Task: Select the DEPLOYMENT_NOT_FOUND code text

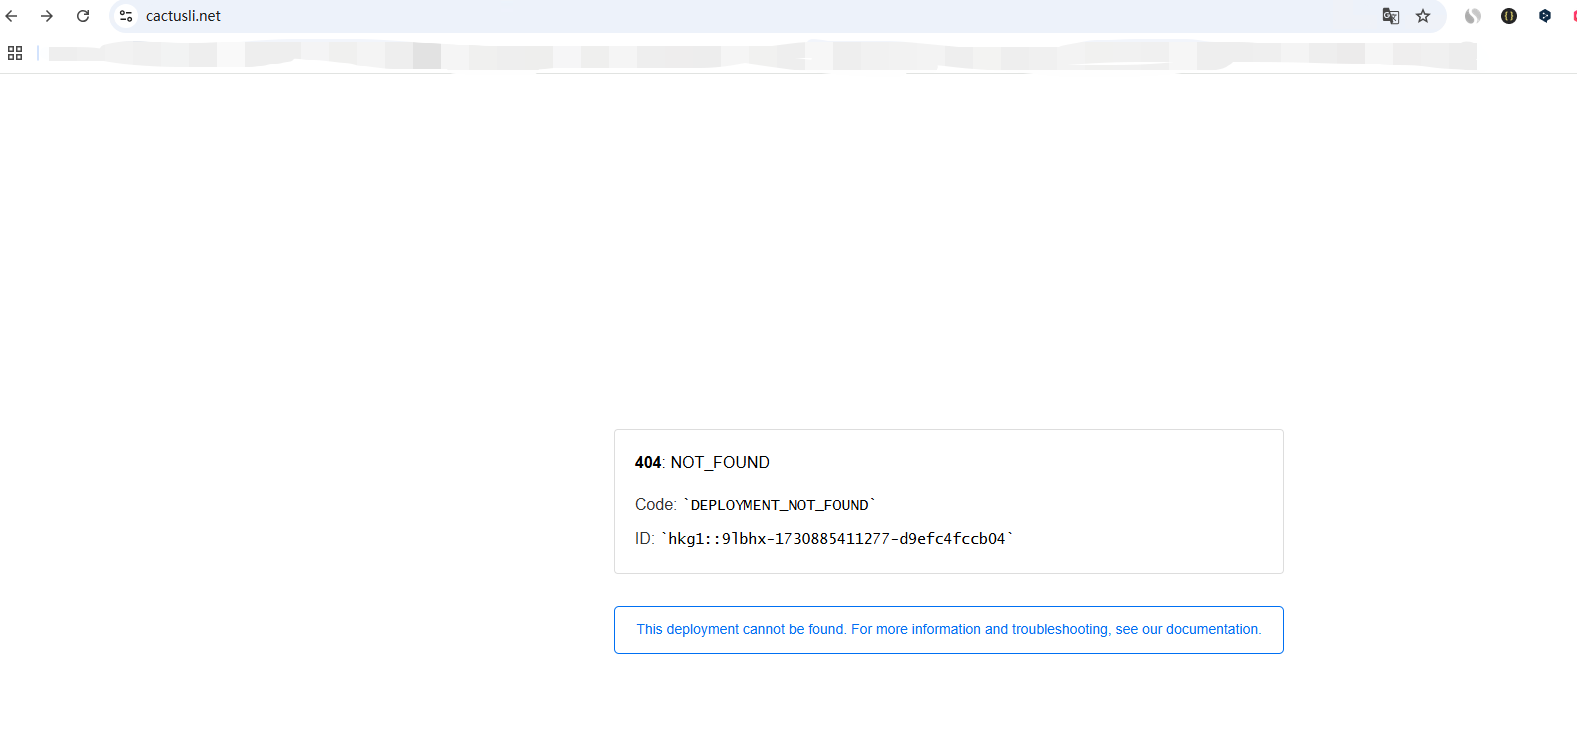Action: click(x=779, y=505)
